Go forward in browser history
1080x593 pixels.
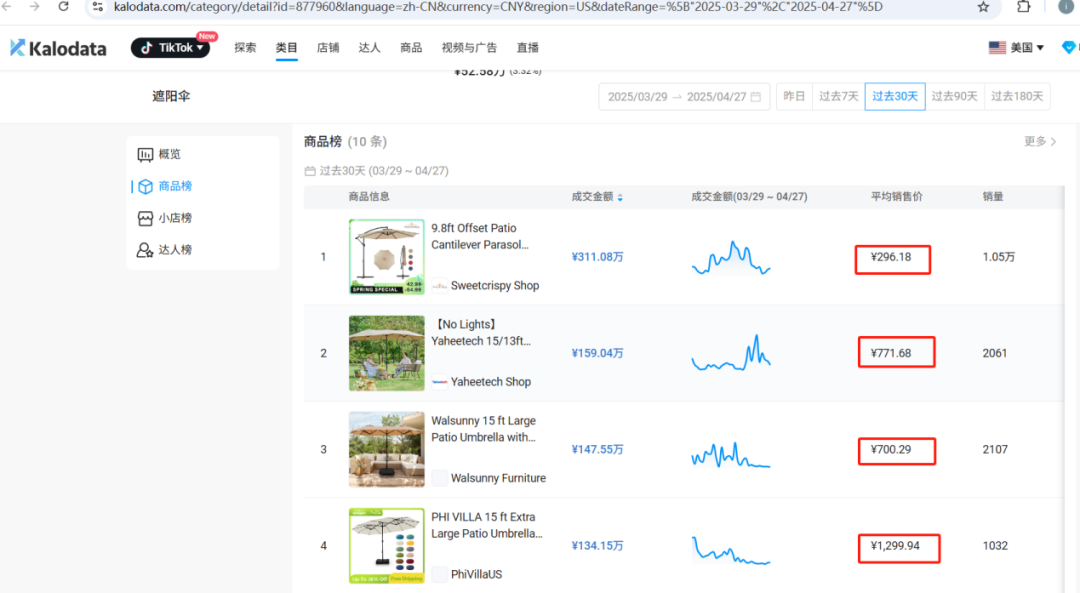[x=34, y=7]
